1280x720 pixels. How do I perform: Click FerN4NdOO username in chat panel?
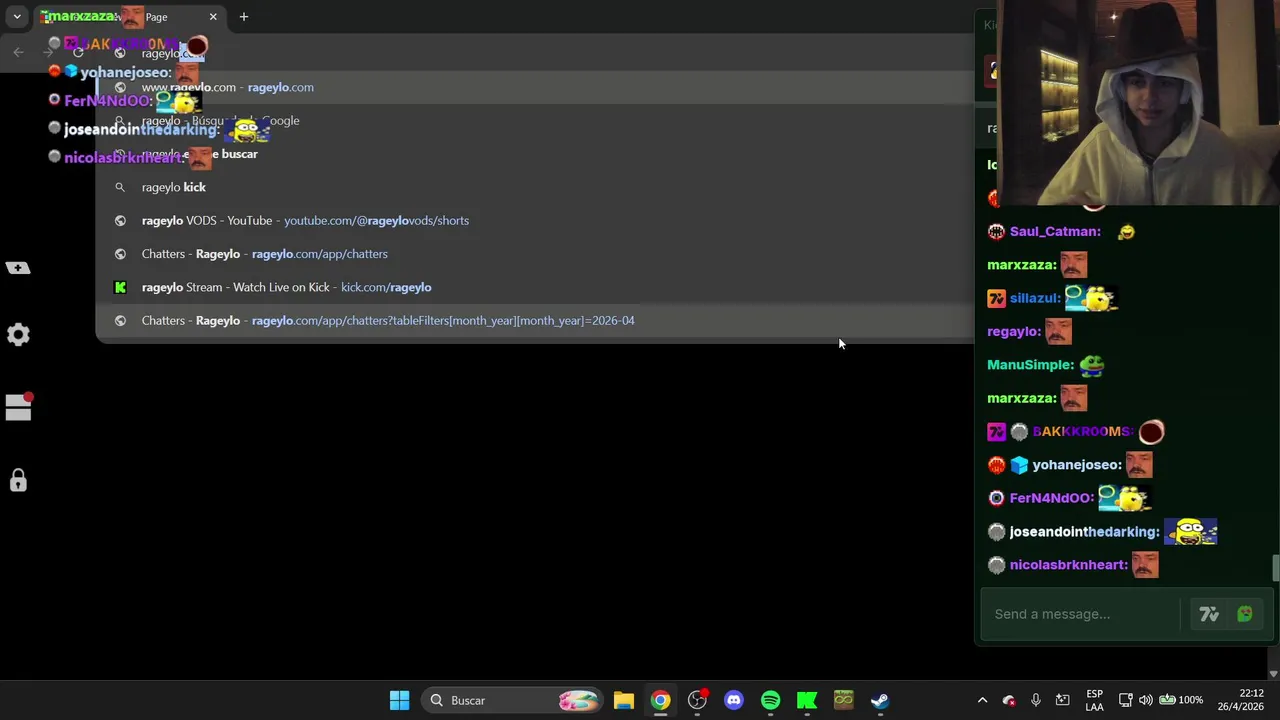(1051, 498)
